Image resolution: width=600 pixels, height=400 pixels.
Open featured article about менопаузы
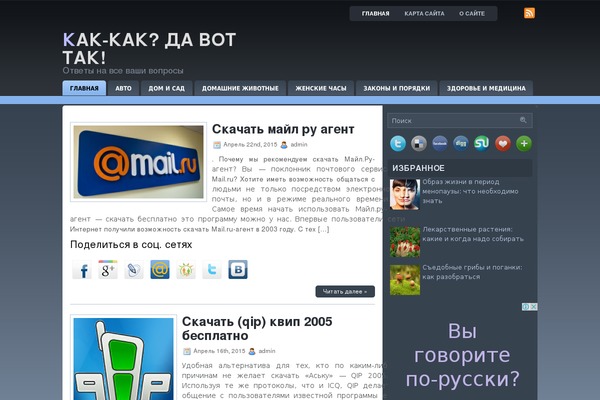pos(470,191)
